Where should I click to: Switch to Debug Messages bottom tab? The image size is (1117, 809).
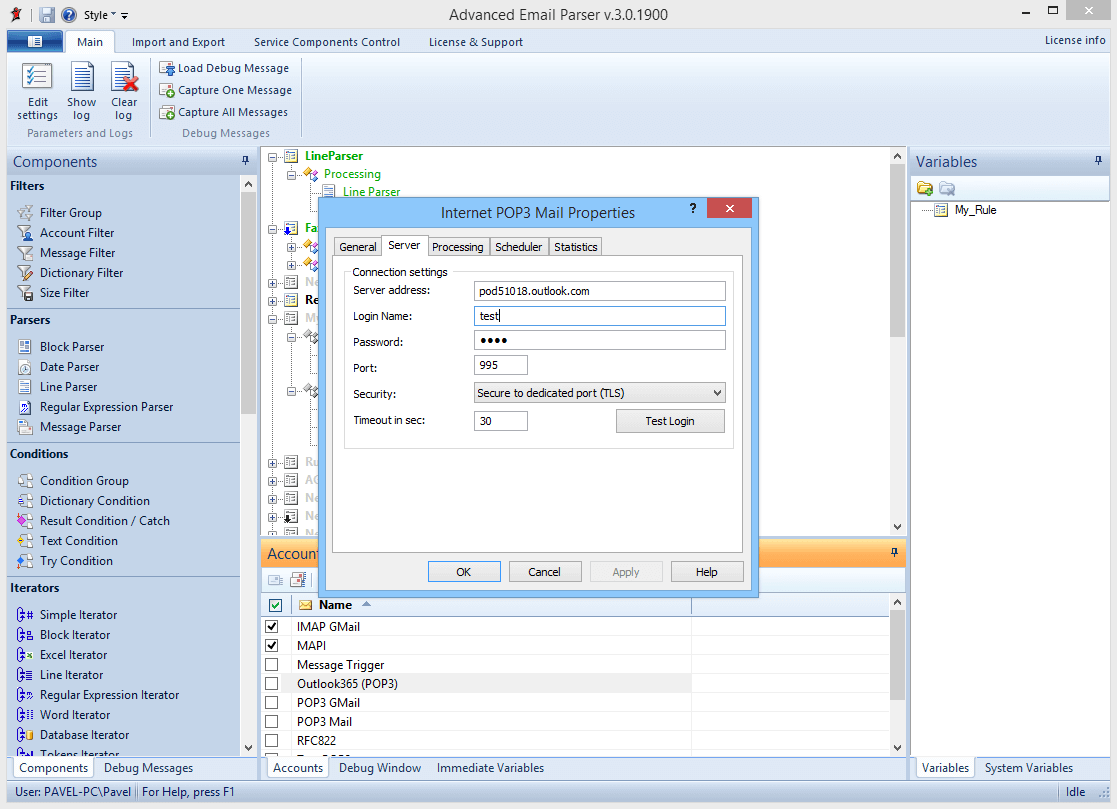(x=148, y=768)
